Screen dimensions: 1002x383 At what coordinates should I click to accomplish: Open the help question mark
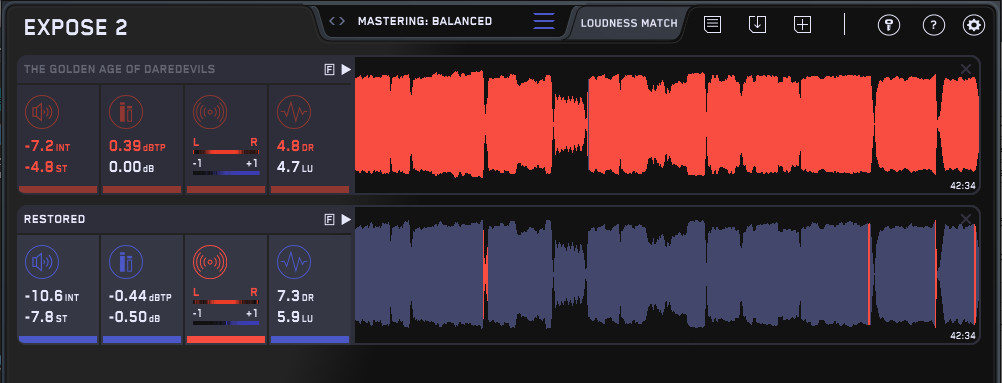tap(934, 25)
